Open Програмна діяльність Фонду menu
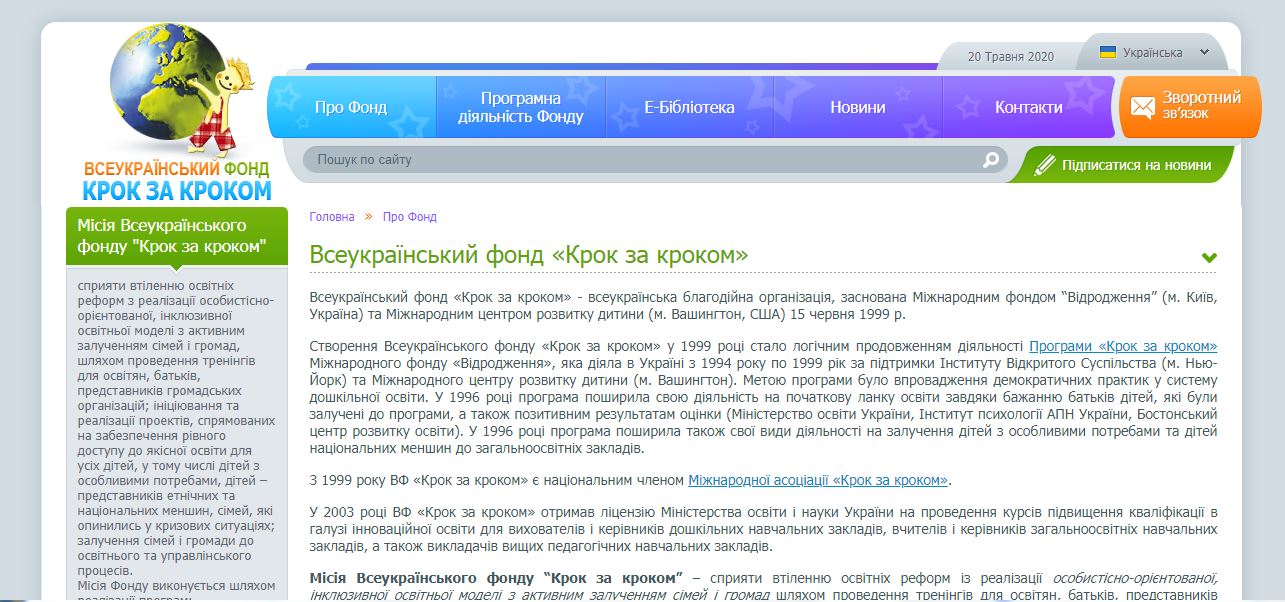This screenshot has height=602, width=1285. [521, 107]
